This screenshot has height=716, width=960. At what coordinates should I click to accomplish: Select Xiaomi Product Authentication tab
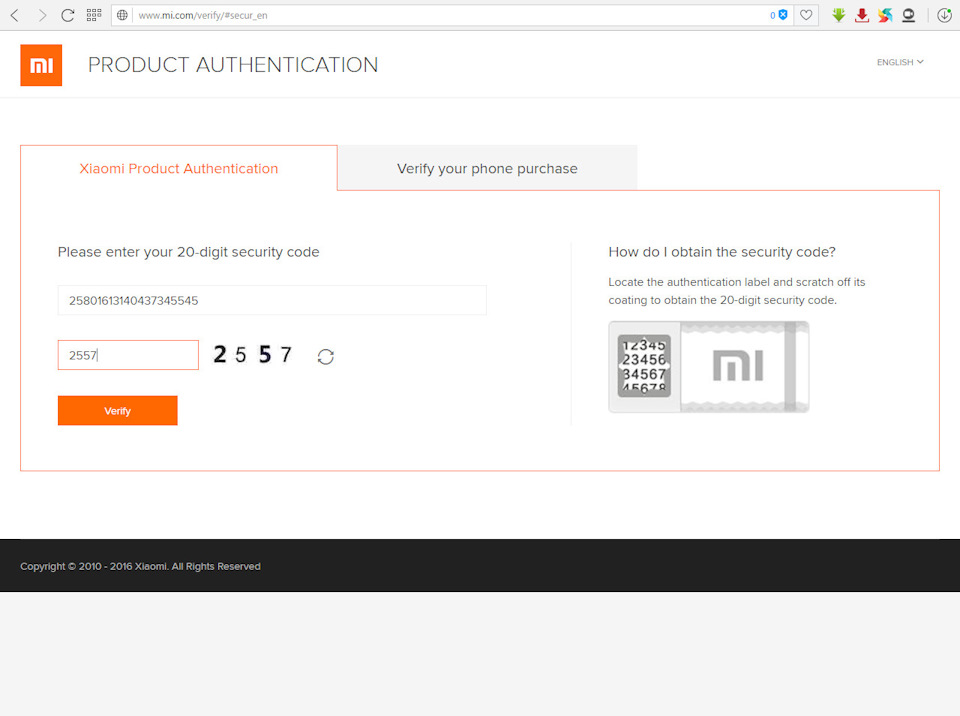click(179, 168)
